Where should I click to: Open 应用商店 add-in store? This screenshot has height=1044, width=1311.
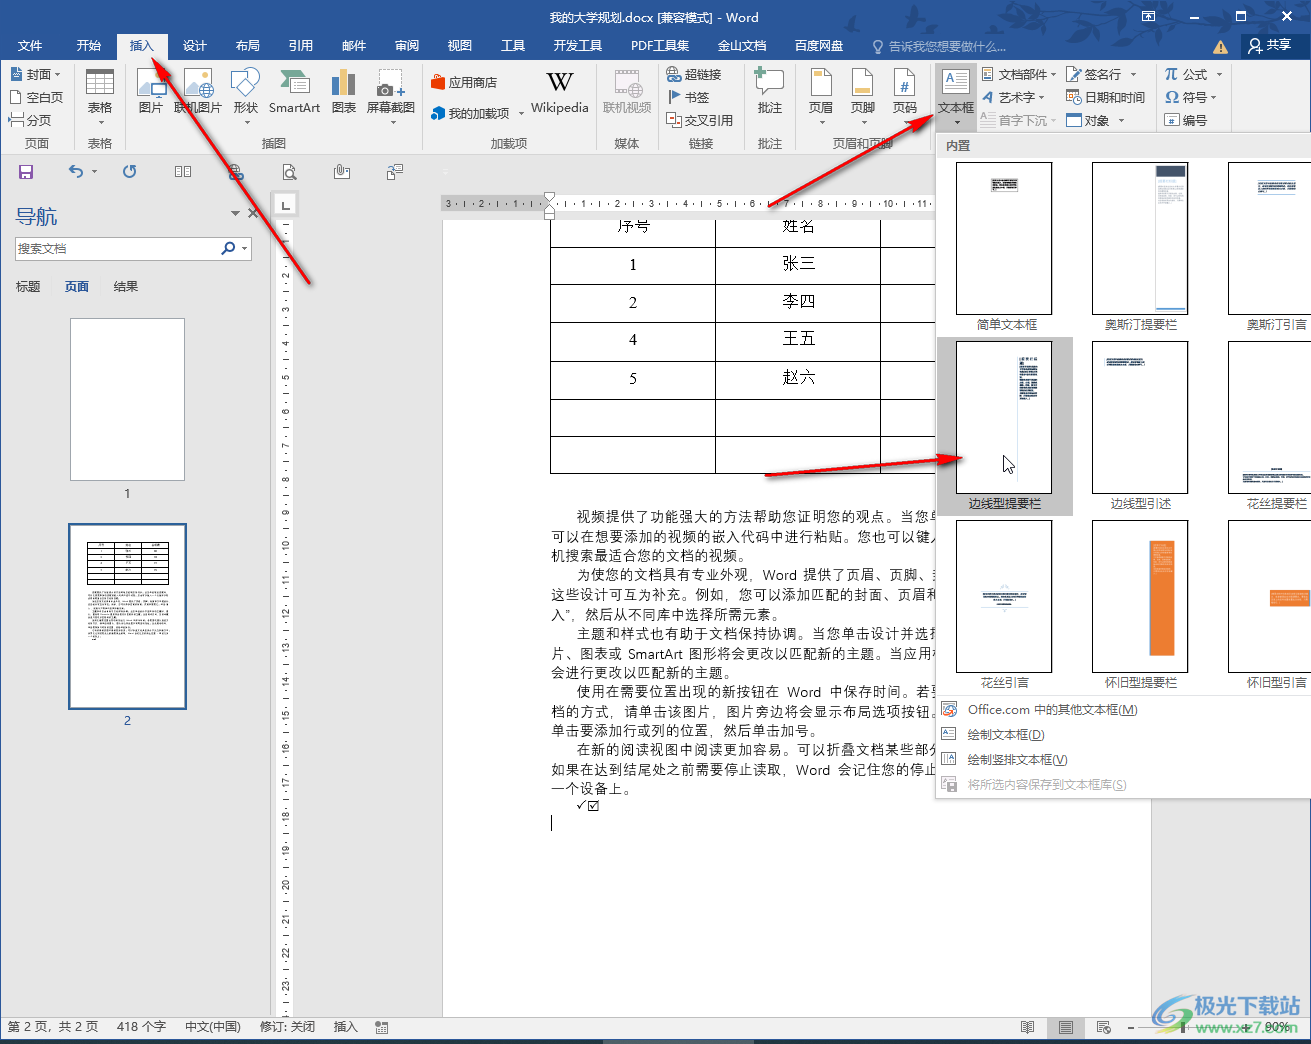coord(464,83)
